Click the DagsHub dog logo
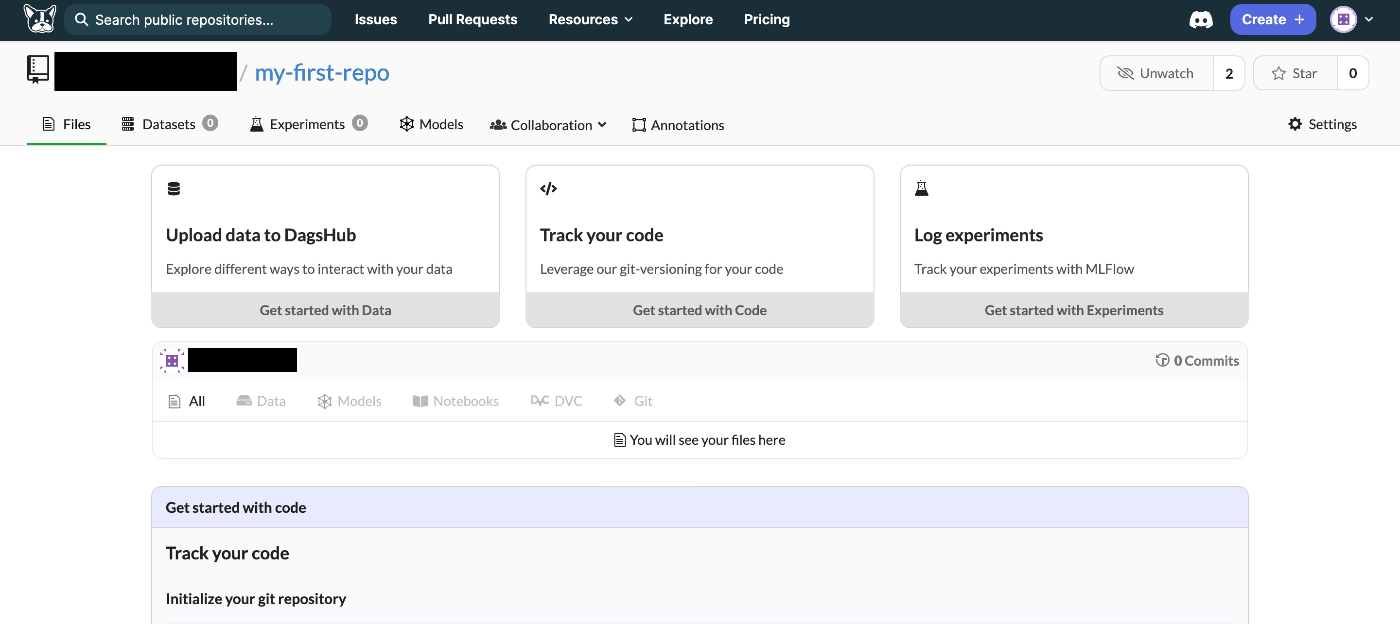1400x624 pixels. tap(40, 19)
